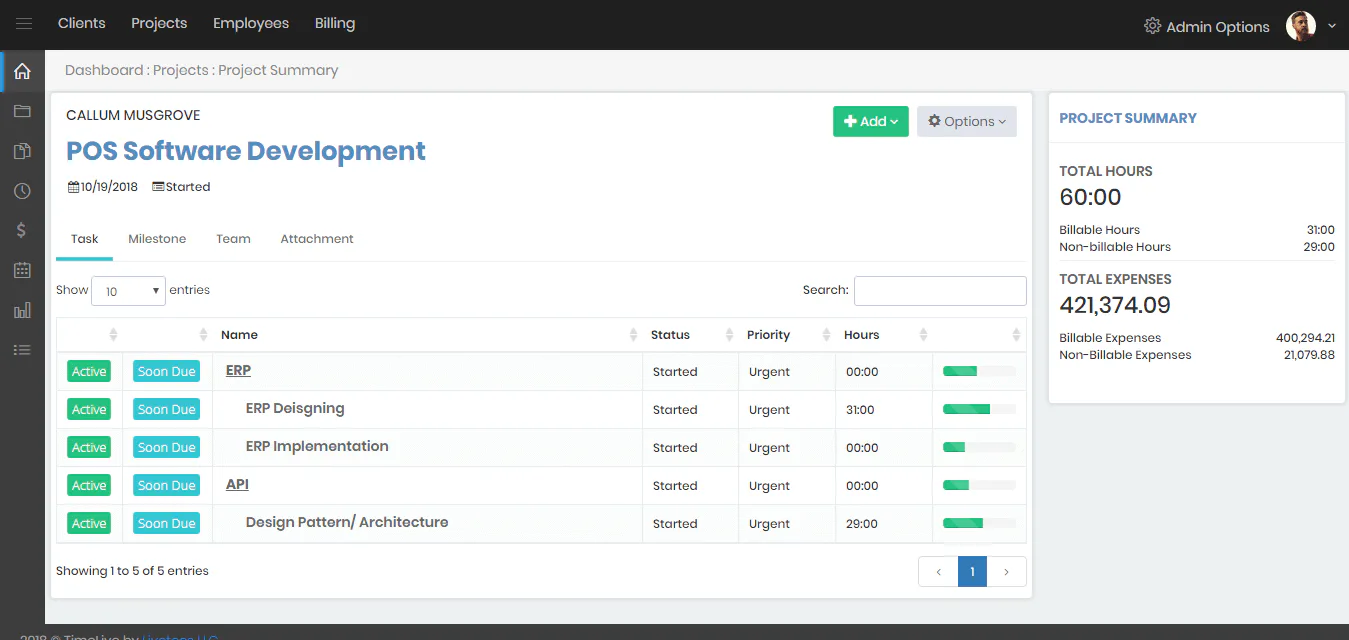Open the clock timesheet sidebar icon
The height and width of the screenshot is (640, 1349).
coord(22,191)
